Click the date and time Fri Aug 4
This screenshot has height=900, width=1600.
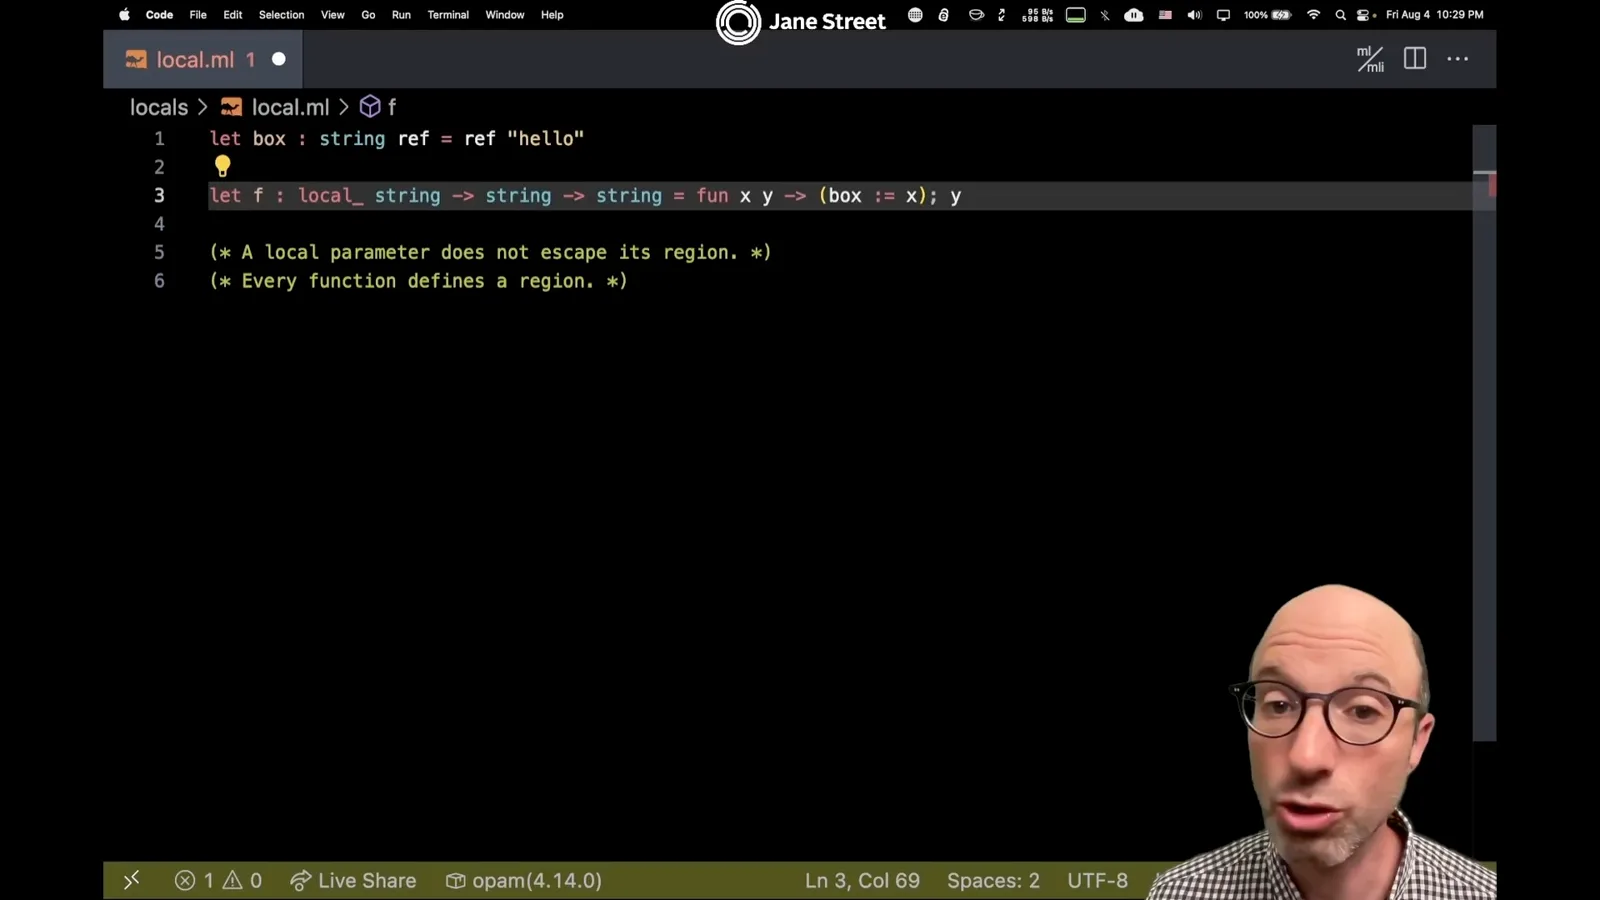pyautogui.click(x=1434, y=15)
